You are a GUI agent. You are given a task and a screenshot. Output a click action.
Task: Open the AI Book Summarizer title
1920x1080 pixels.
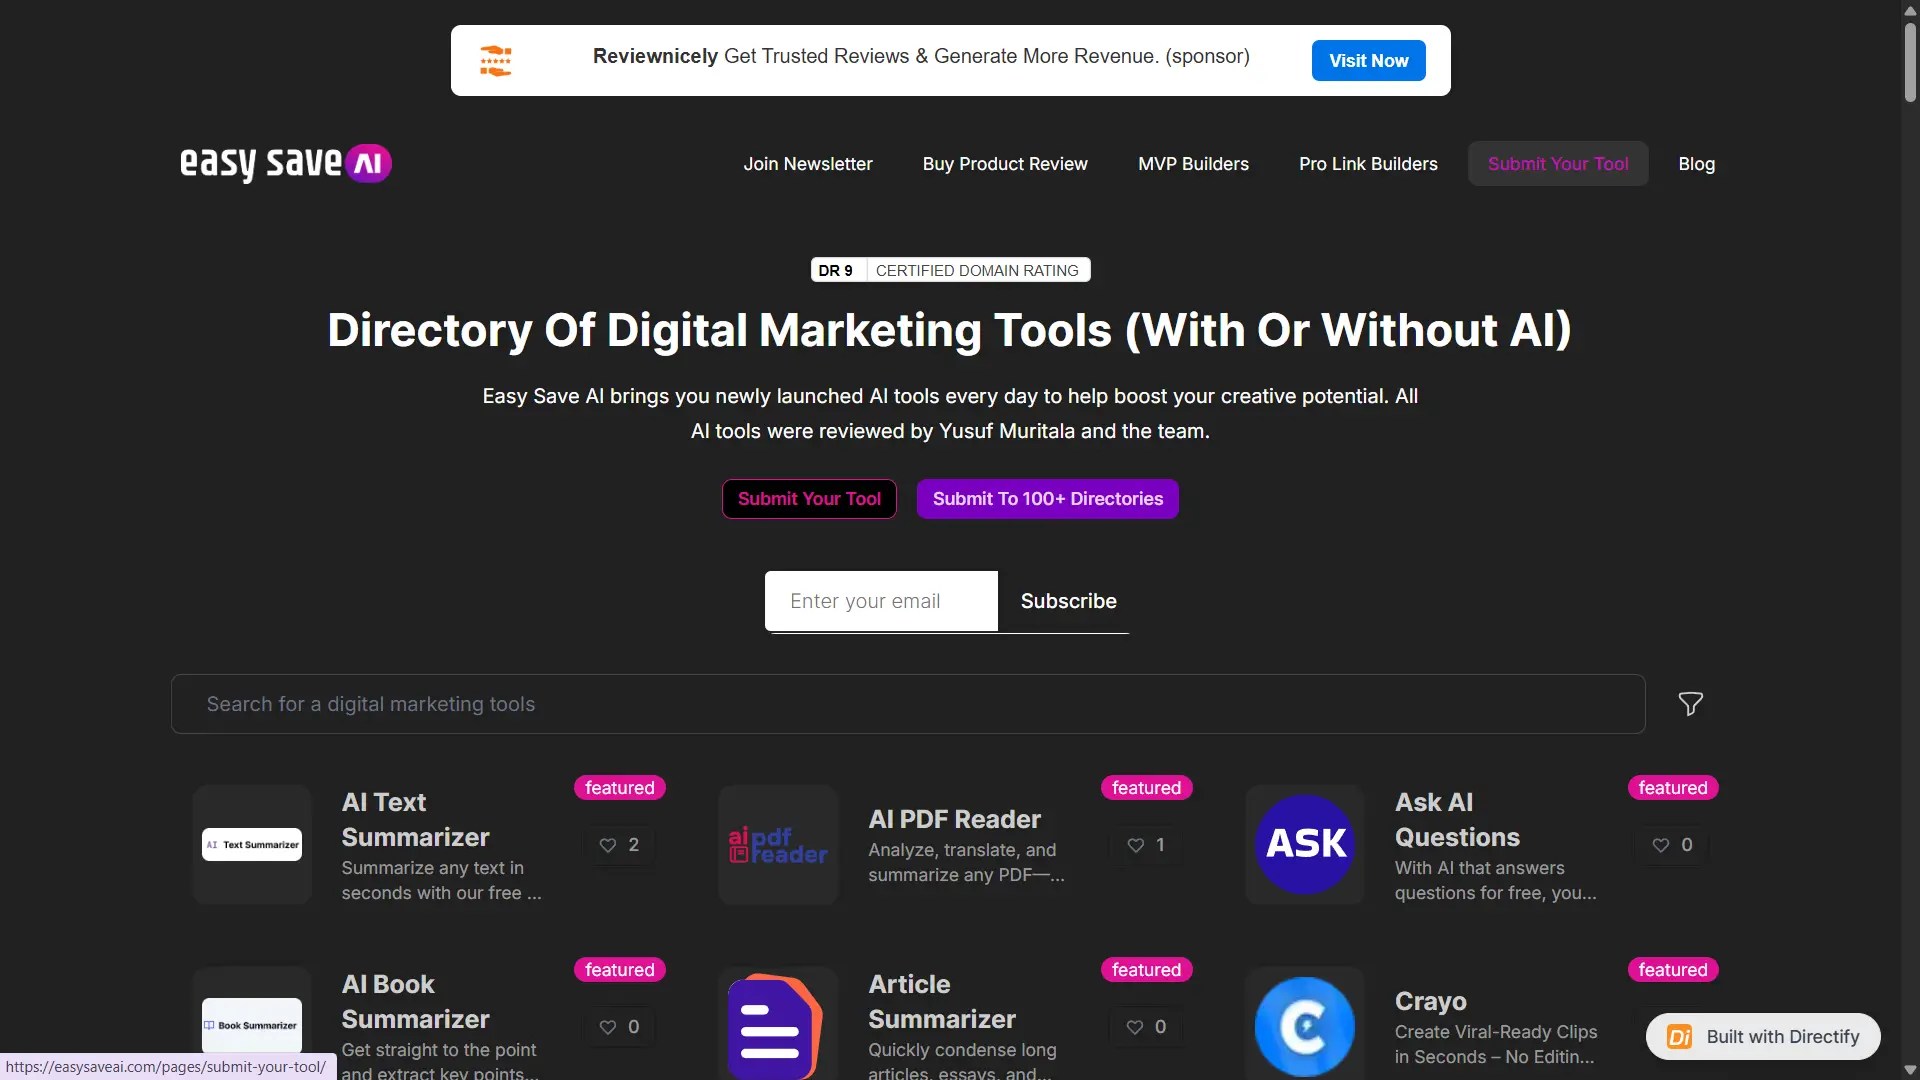(x=415, y=1002)
